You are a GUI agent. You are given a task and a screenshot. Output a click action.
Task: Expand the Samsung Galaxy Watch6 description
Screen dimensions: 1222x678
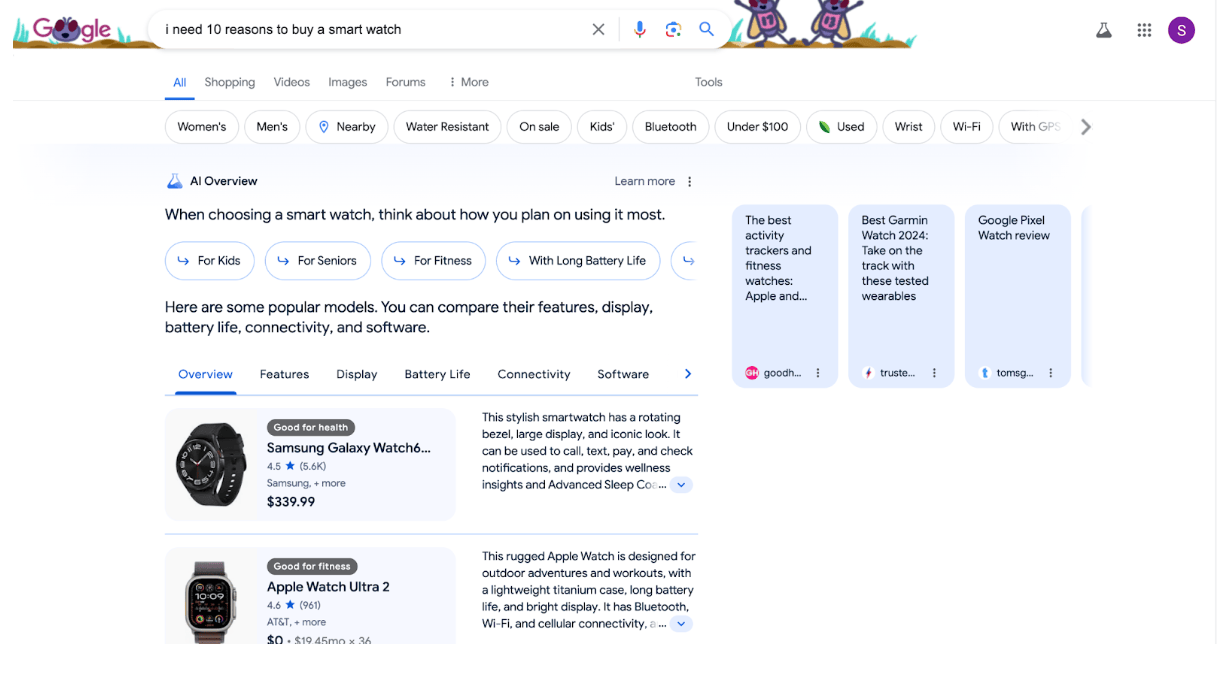681,485
